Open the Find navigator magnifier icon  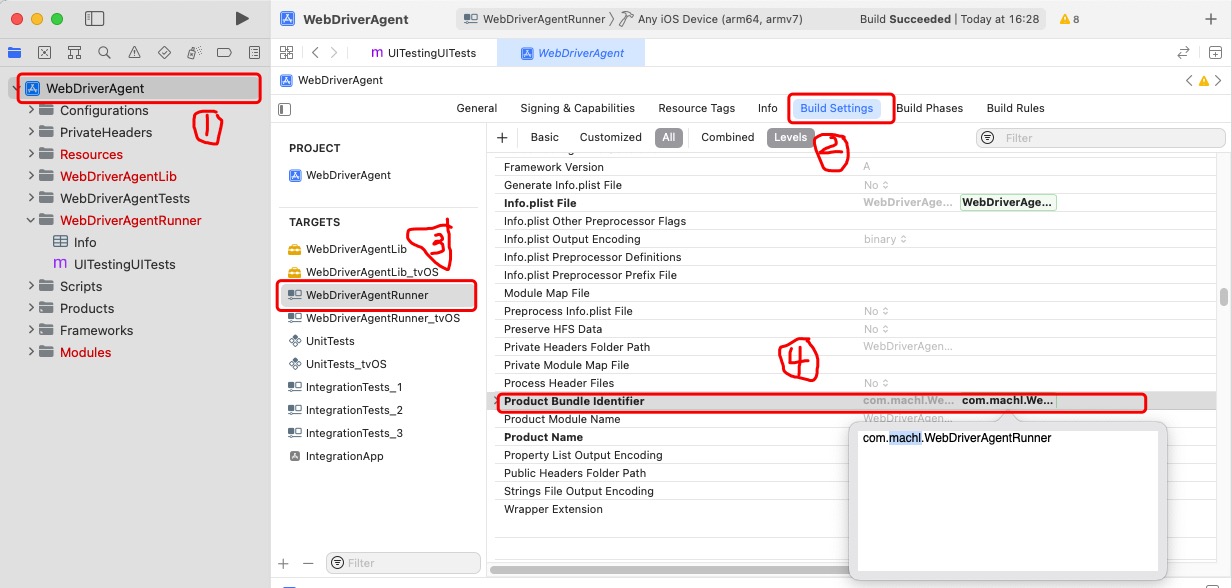pos(104,53)
